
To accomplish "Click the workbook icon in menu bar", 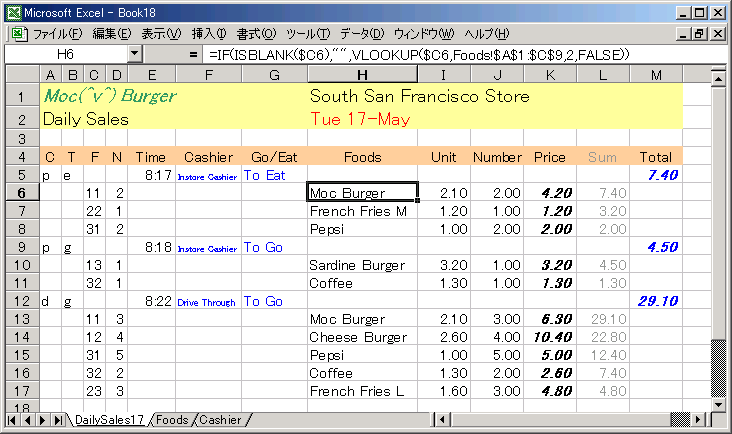I will tap(18, 34).
